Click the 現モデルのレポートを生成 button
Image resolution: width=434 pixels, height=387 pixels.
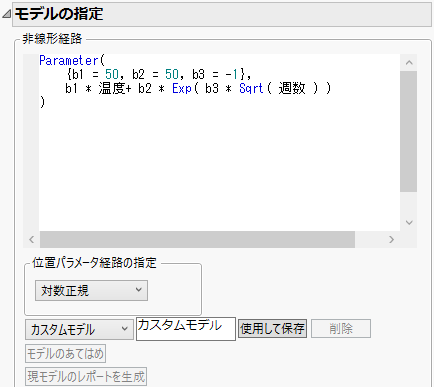(86, 376)
